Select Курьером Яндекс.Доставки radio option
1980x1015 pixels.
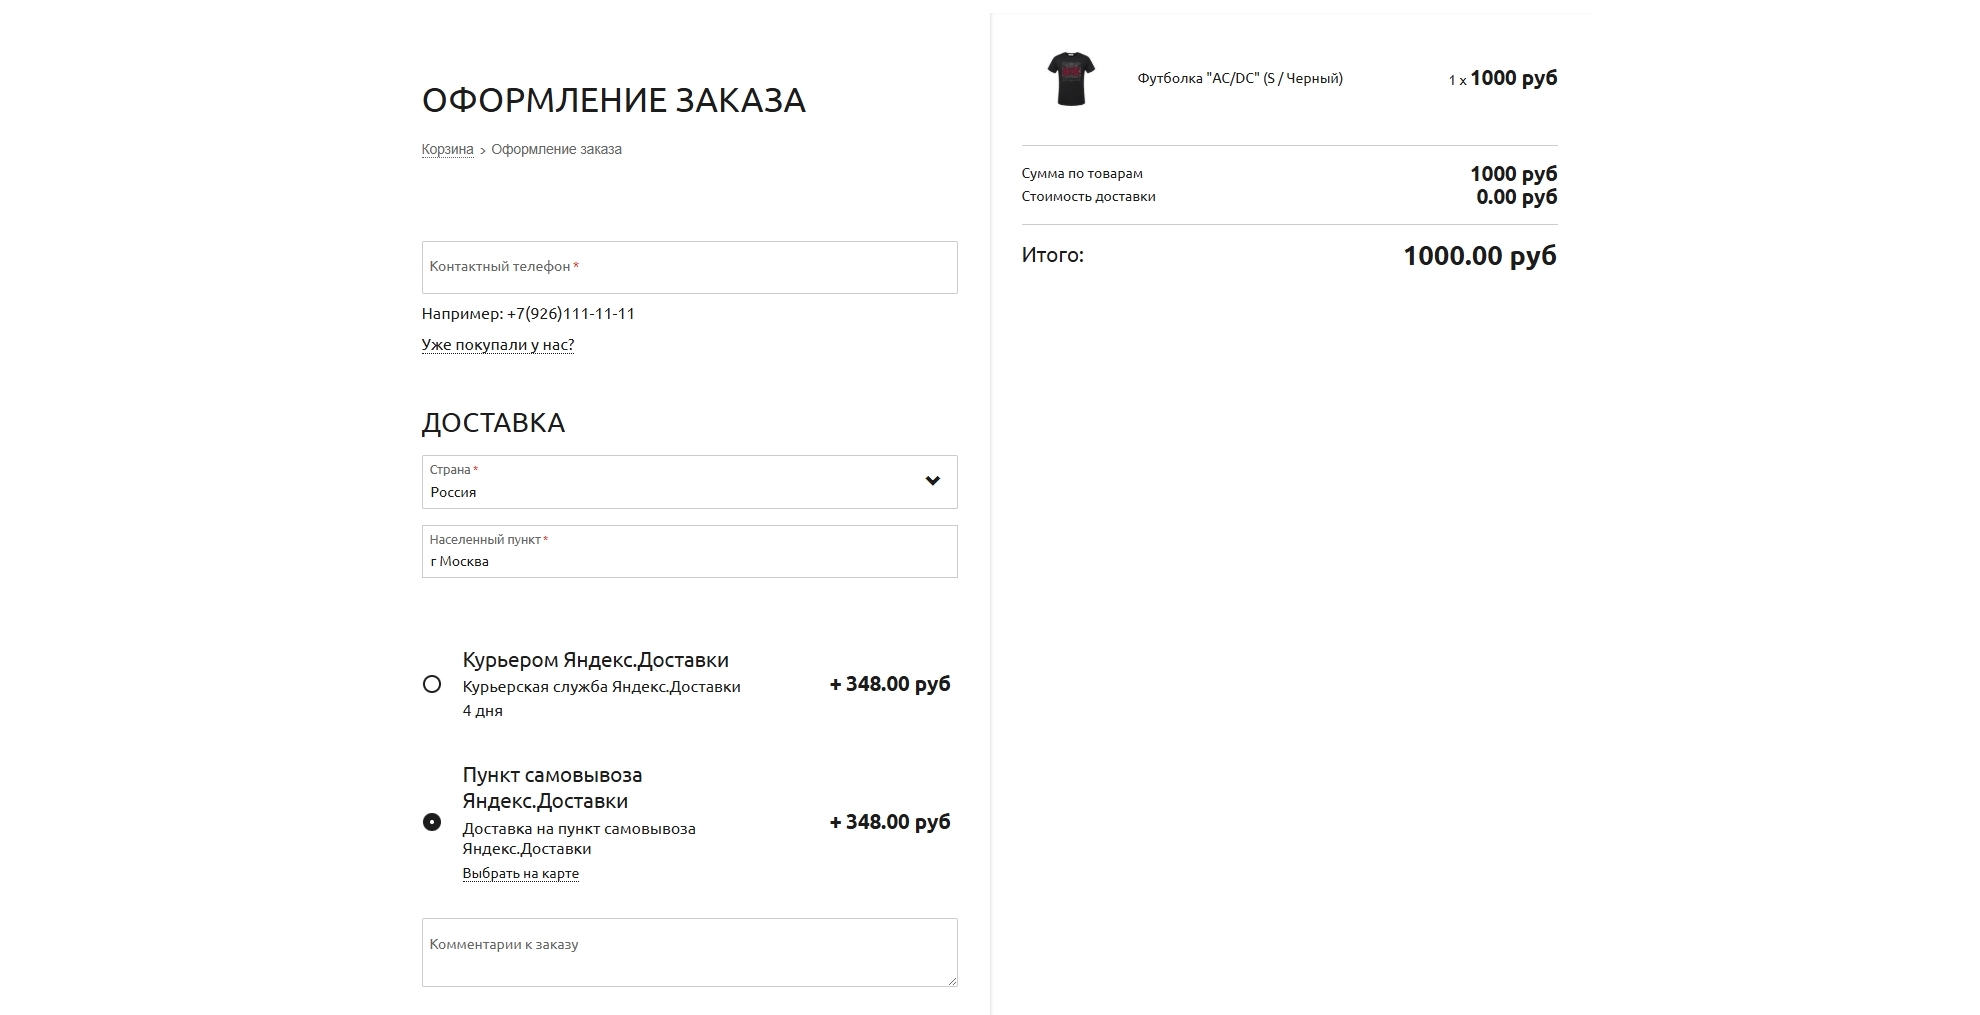coord(432,684)
